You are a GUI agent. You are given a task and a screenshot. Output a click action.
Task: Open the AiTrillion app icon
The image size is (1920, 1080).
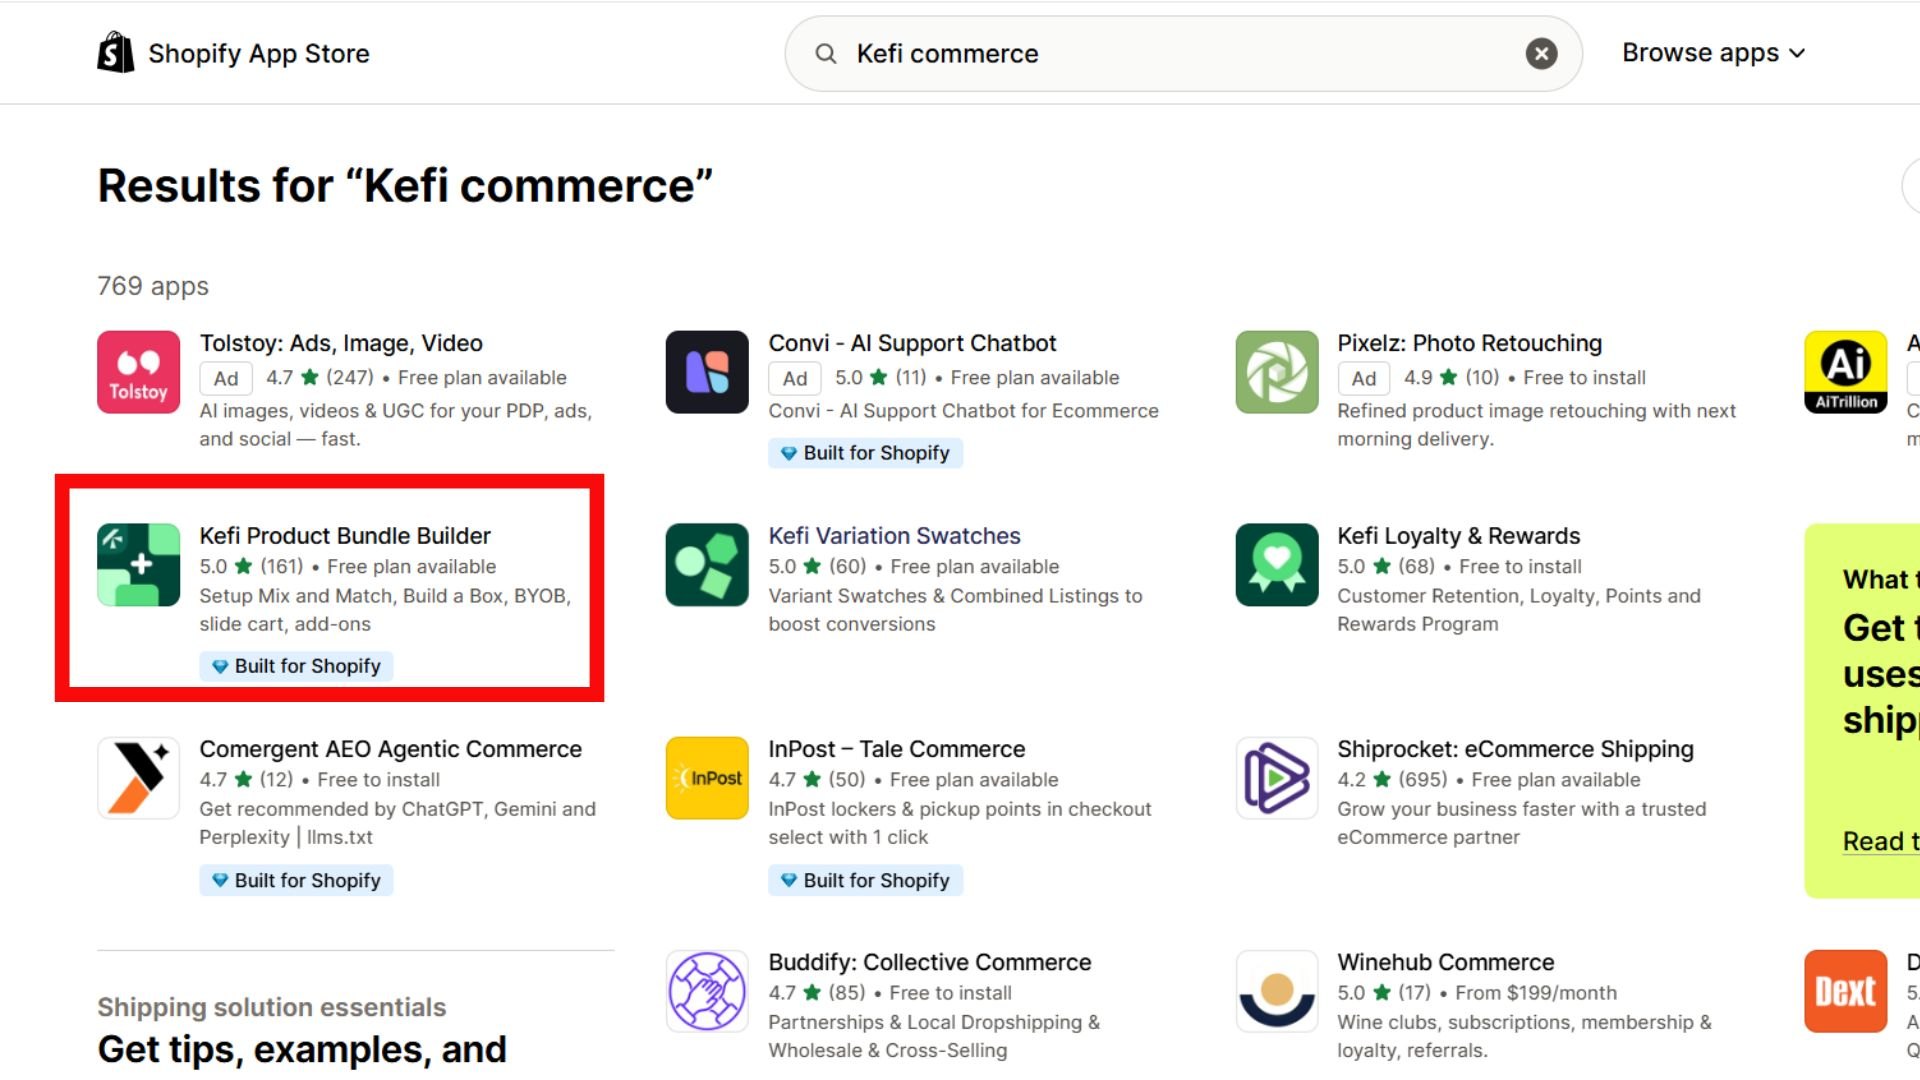pos(1846,372)
